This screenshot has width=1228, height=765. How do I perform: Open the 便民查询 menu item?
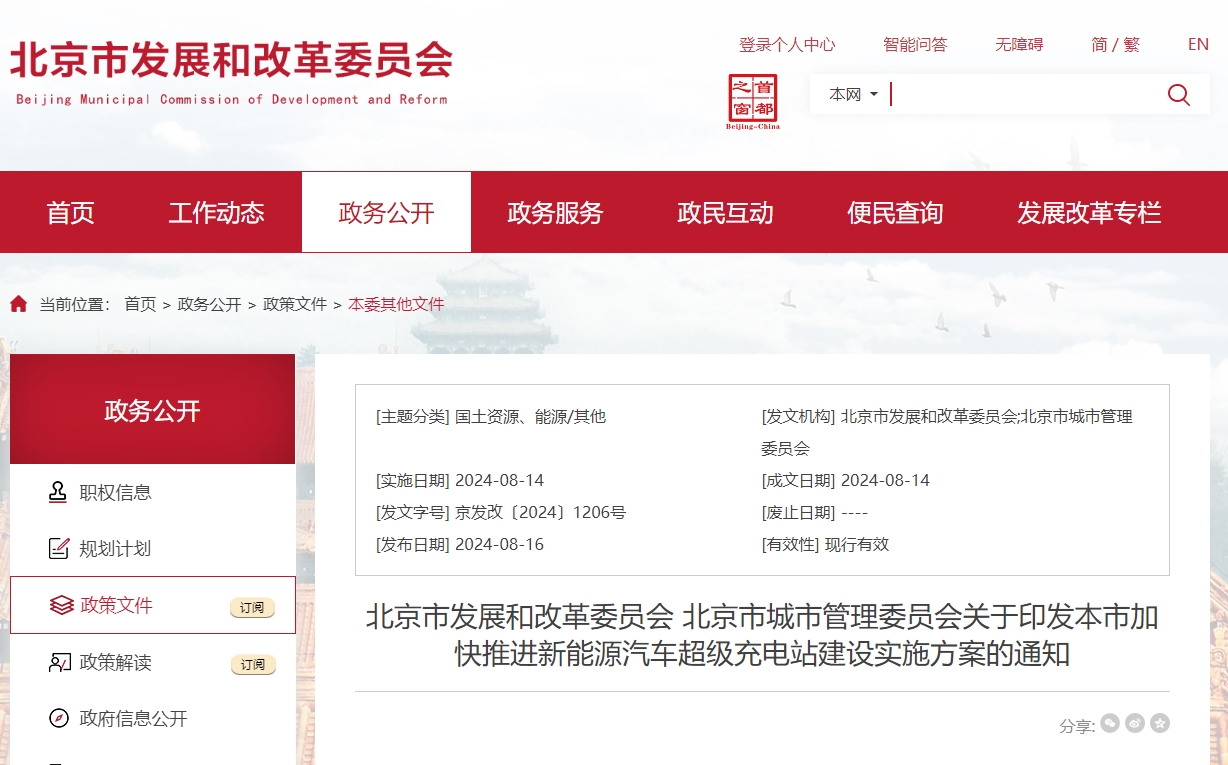pos(895,212)
